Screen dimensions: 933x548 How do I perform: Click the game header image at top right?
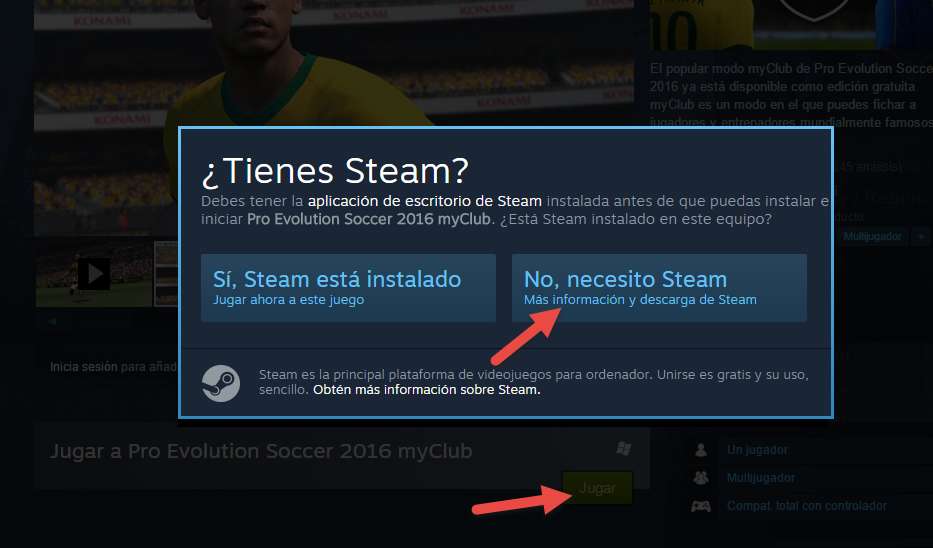[791, 24]
